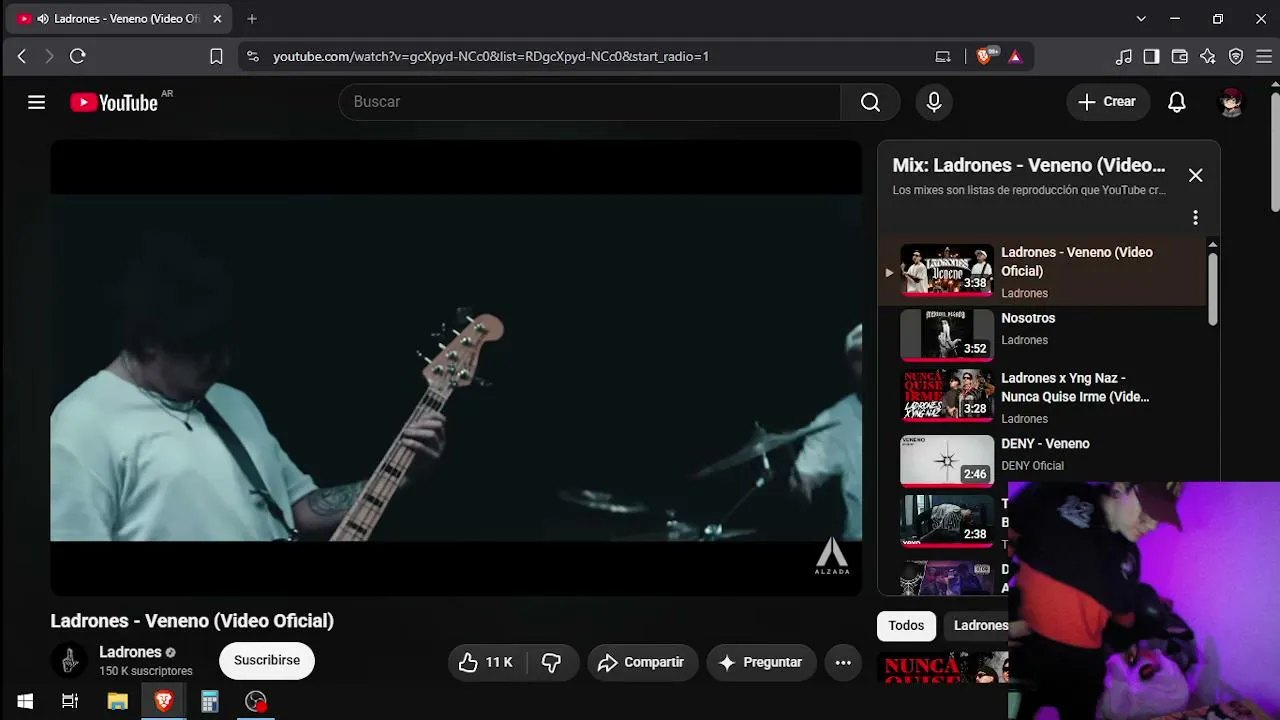Image resolution: width=1280 pixels, height=720 pixels.
Task: Play DENY - Veneno from the mix
Action: click(x=1042, y=459)
